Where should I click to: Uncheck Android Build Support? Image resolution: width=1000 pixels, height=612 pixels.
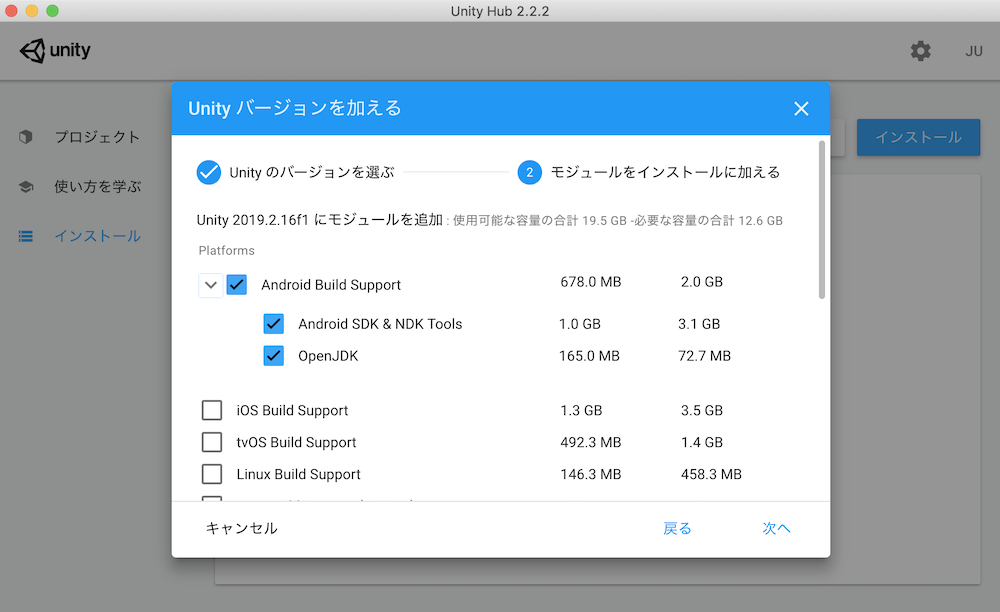click(x=237, y=284)
